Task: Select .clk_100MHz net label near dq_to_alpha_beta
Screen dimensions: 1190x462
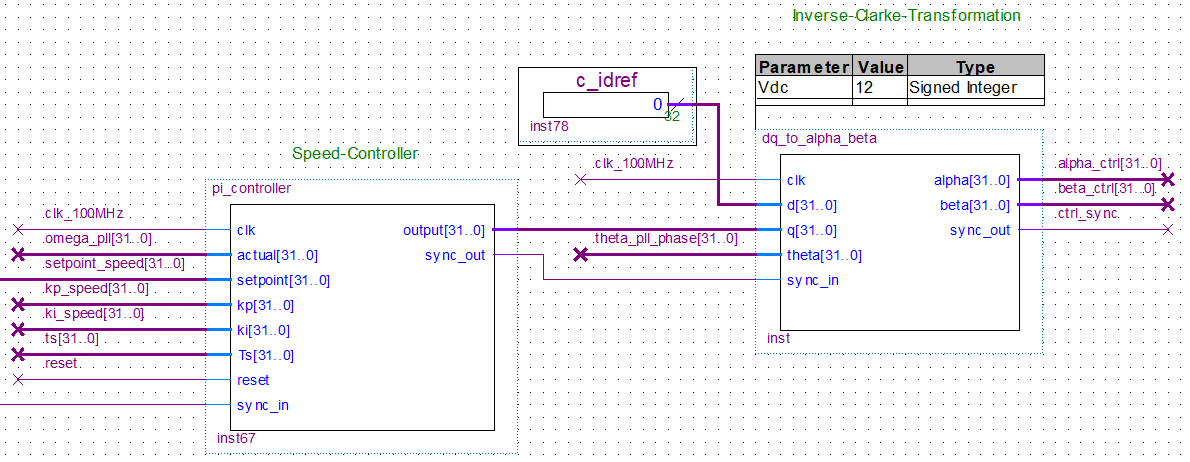Action: [633, 163]
